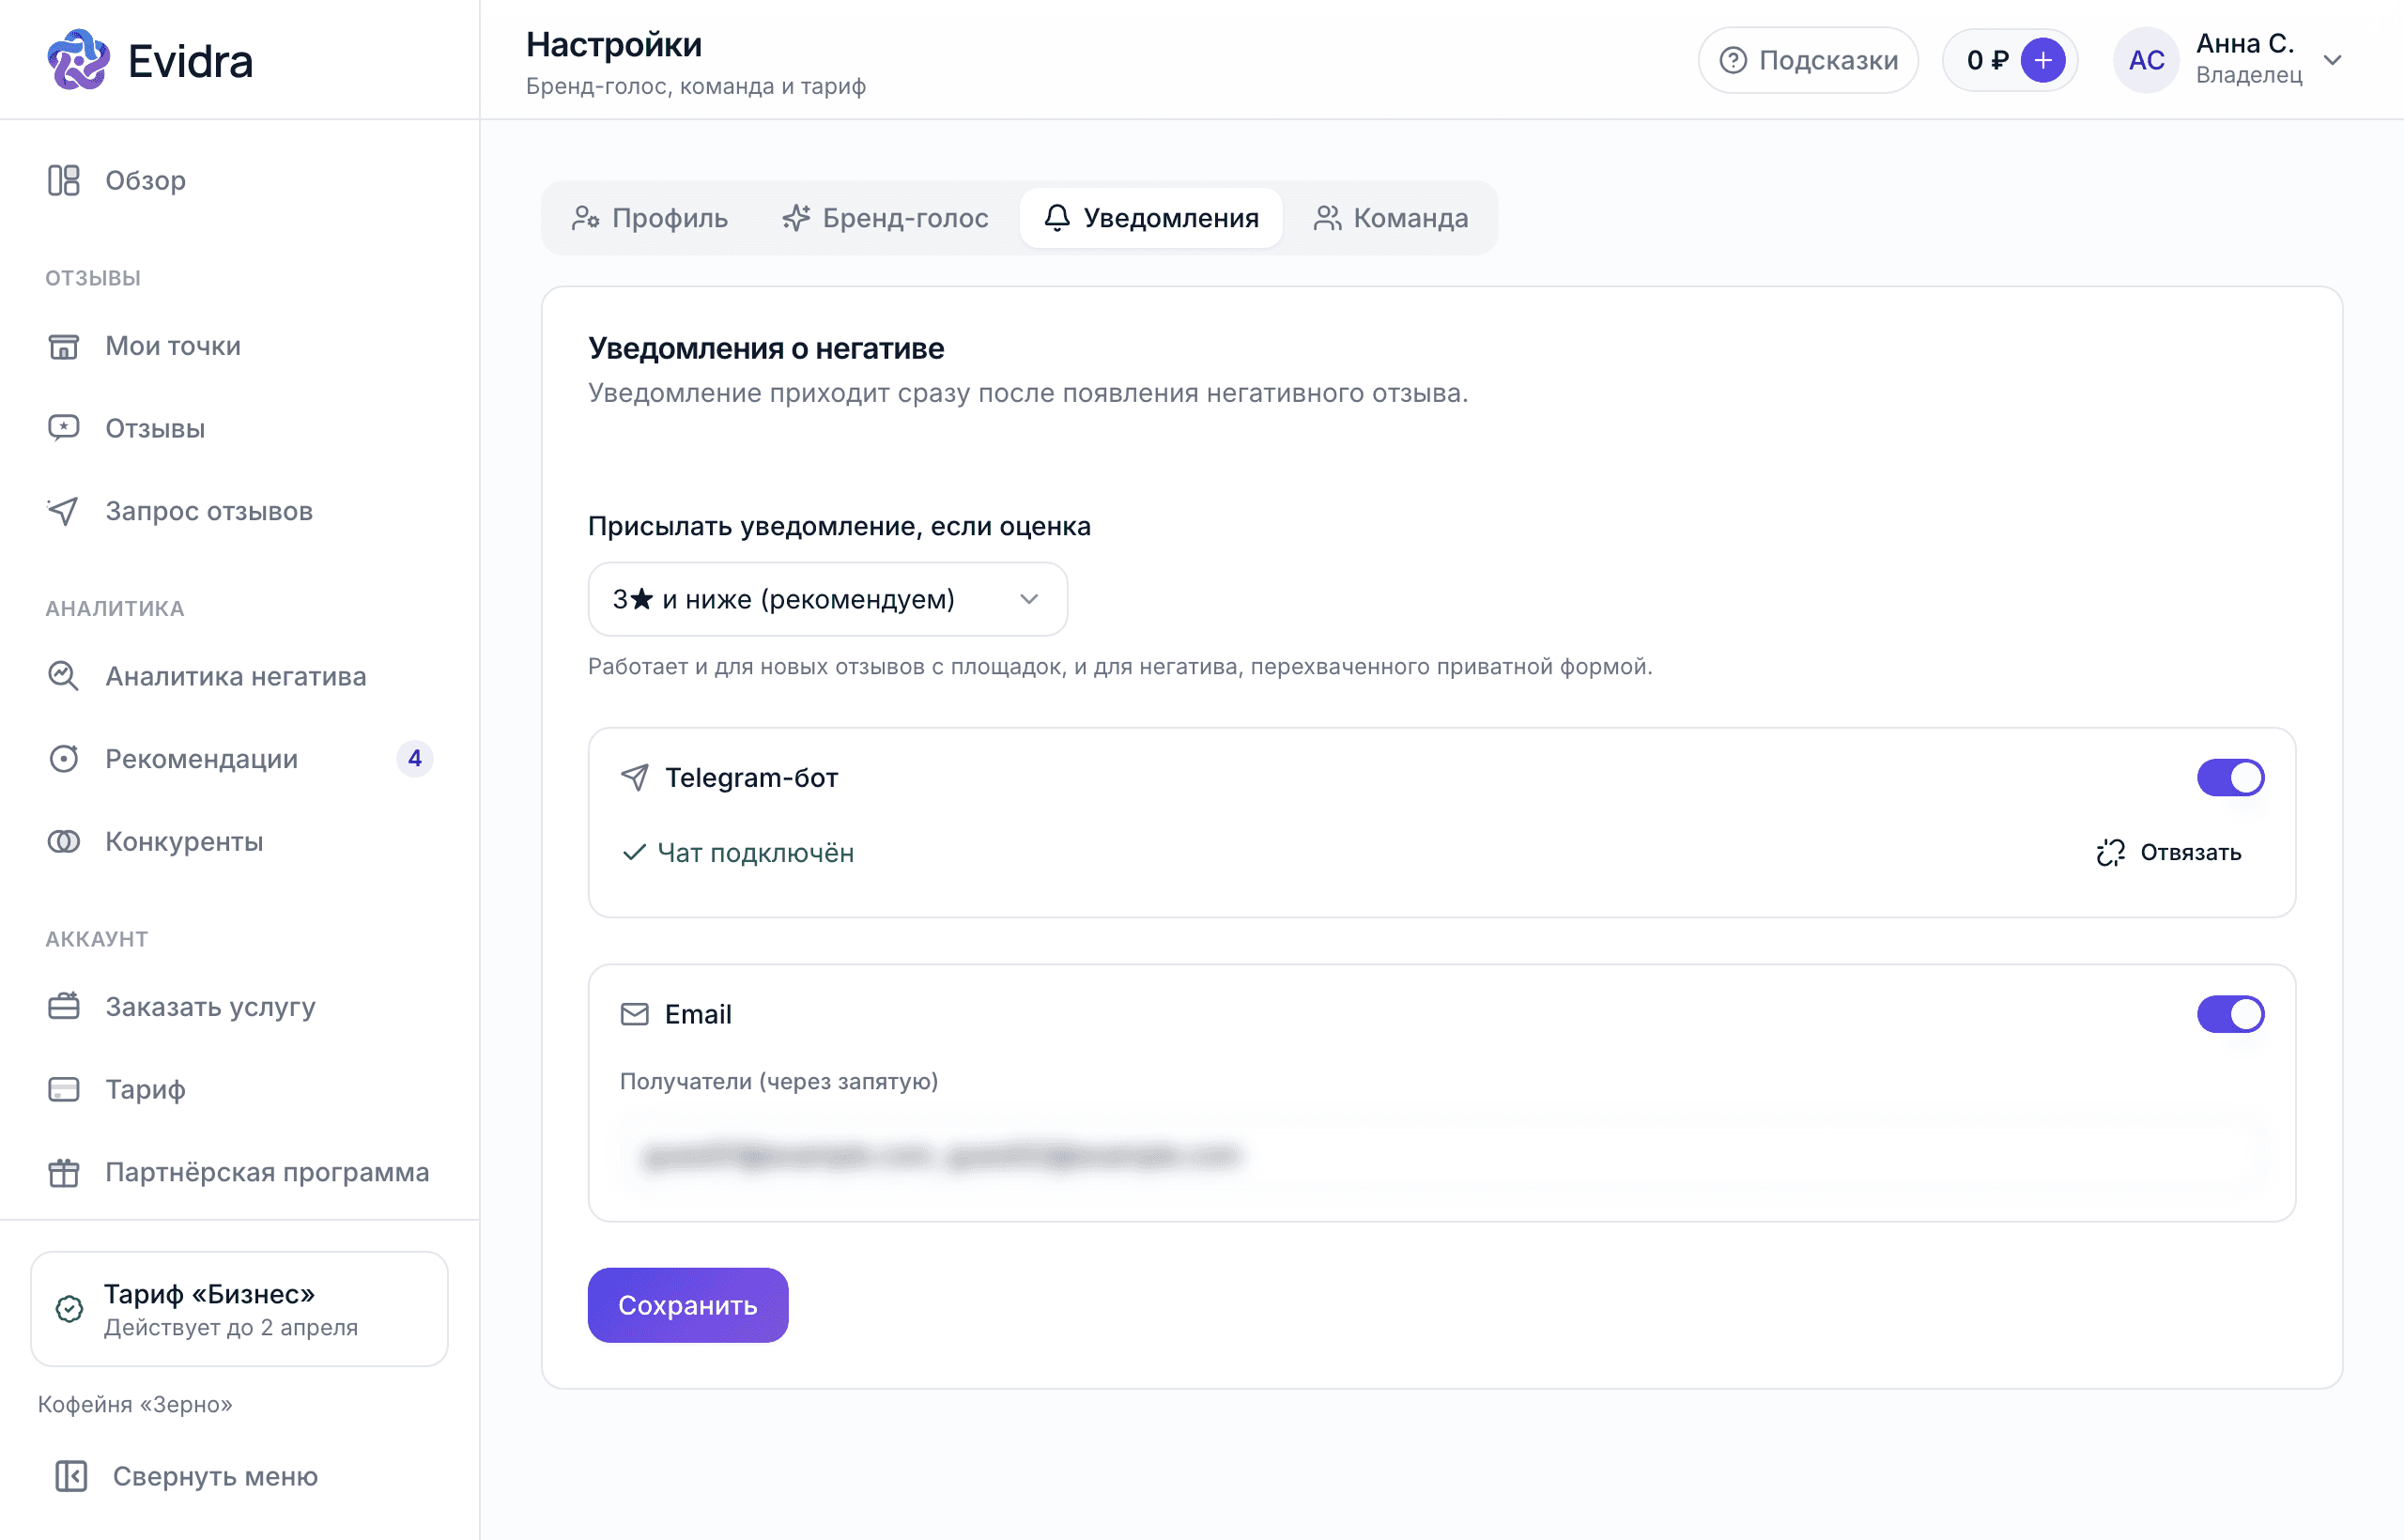Click the Свернуть меню collapse icon

coord(71,1476)
